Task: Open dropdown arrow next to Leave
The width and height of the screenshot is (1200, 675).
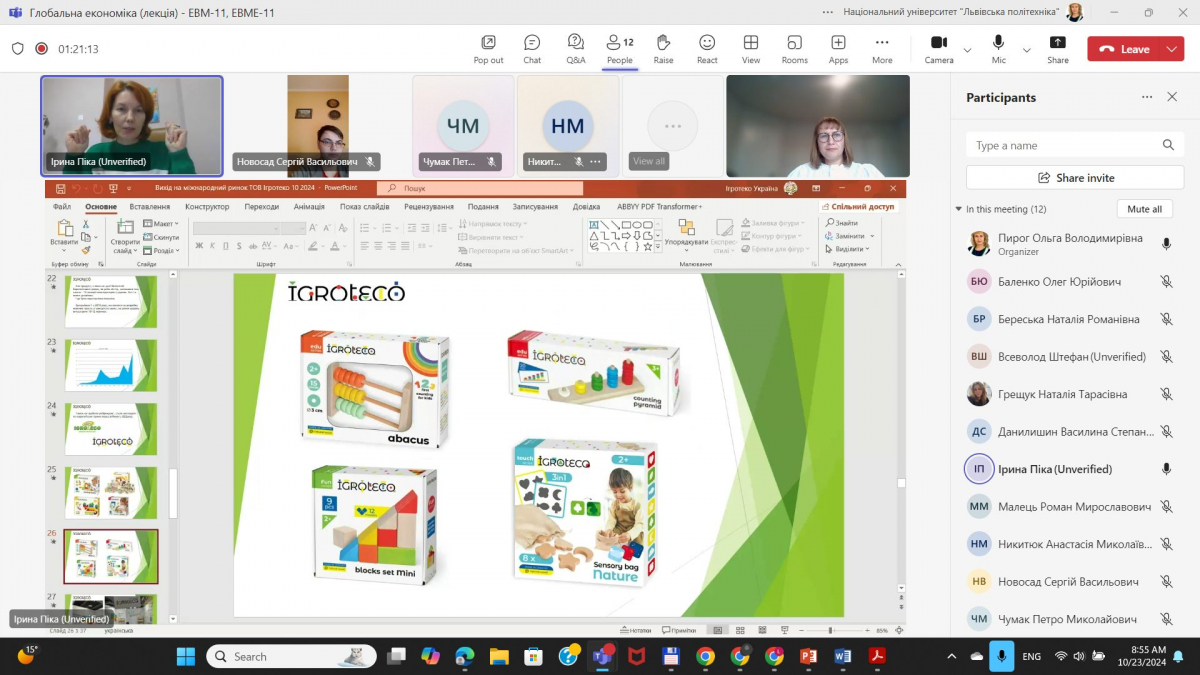Action: 1171,49
